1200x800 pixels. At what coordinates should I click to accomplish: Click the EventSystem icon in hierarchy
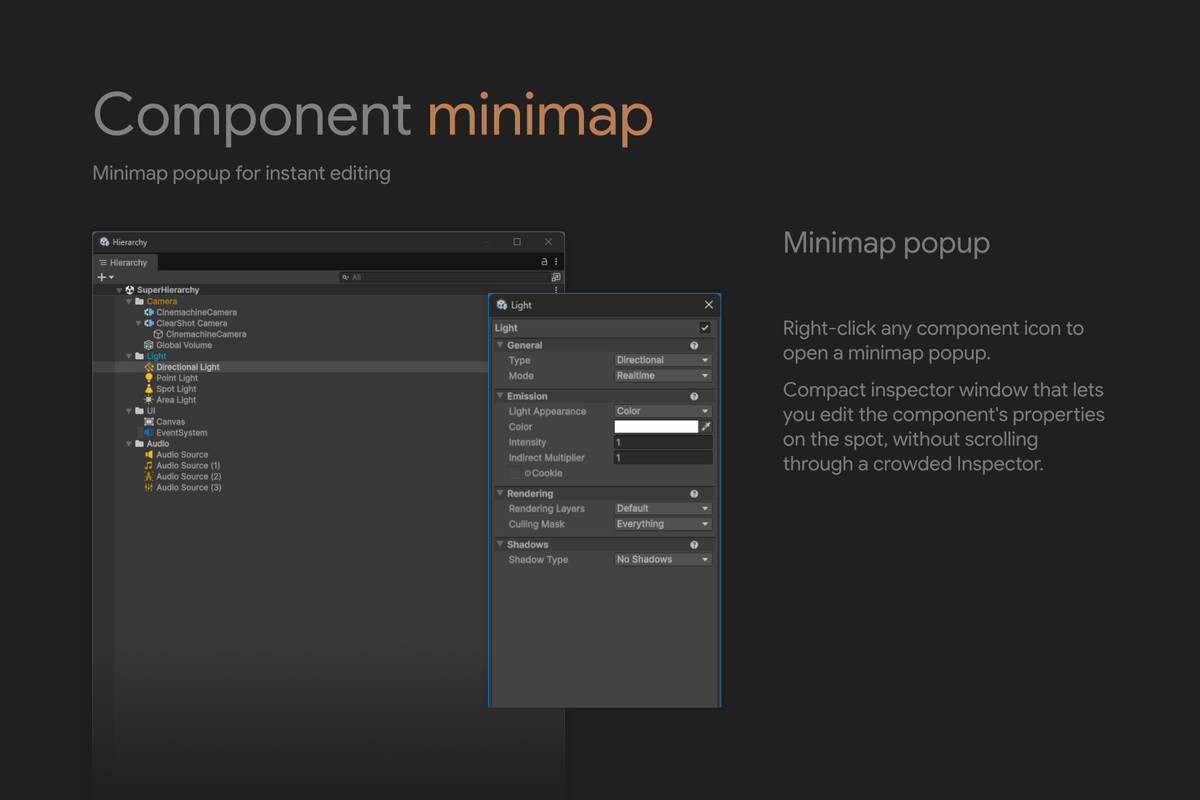pos(149,433)
